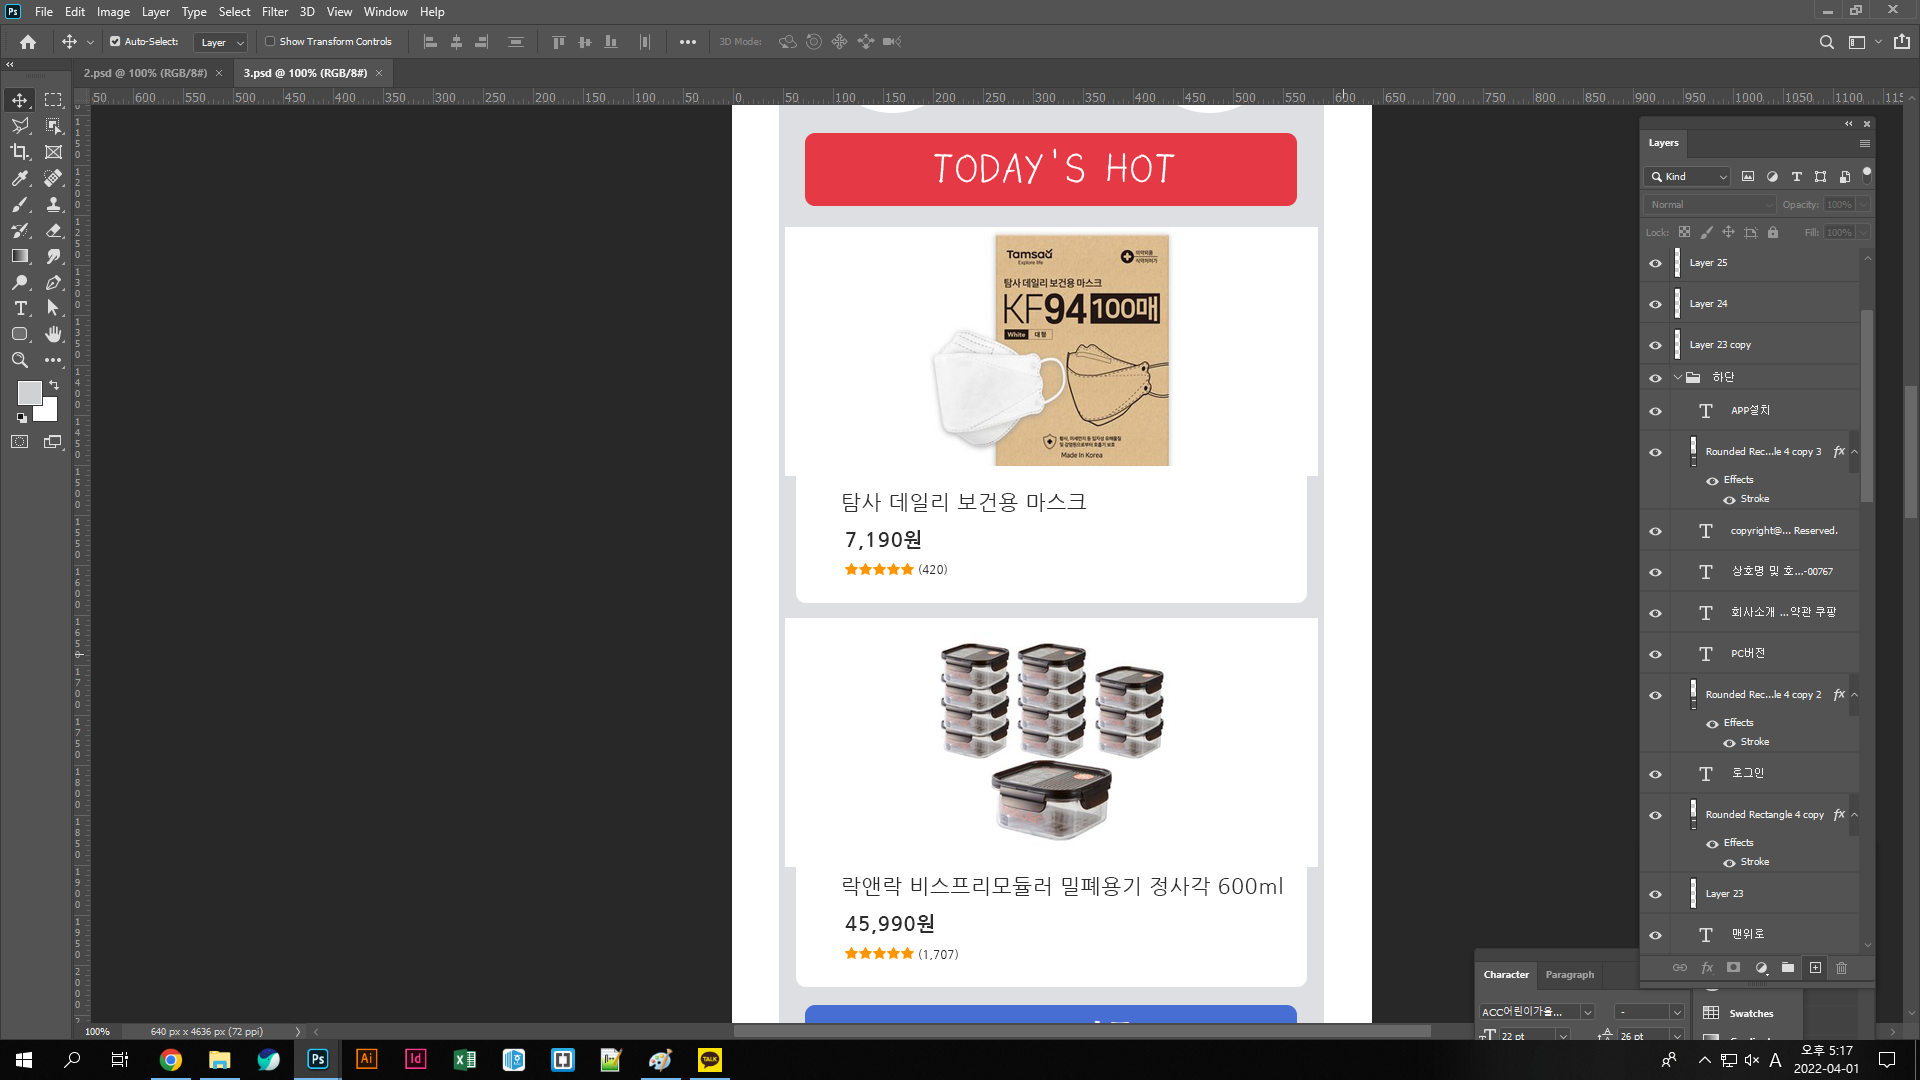Select the Clone Stamp tool
The width and height of the screenshot is (1920, 1080).
pos(53,204)
